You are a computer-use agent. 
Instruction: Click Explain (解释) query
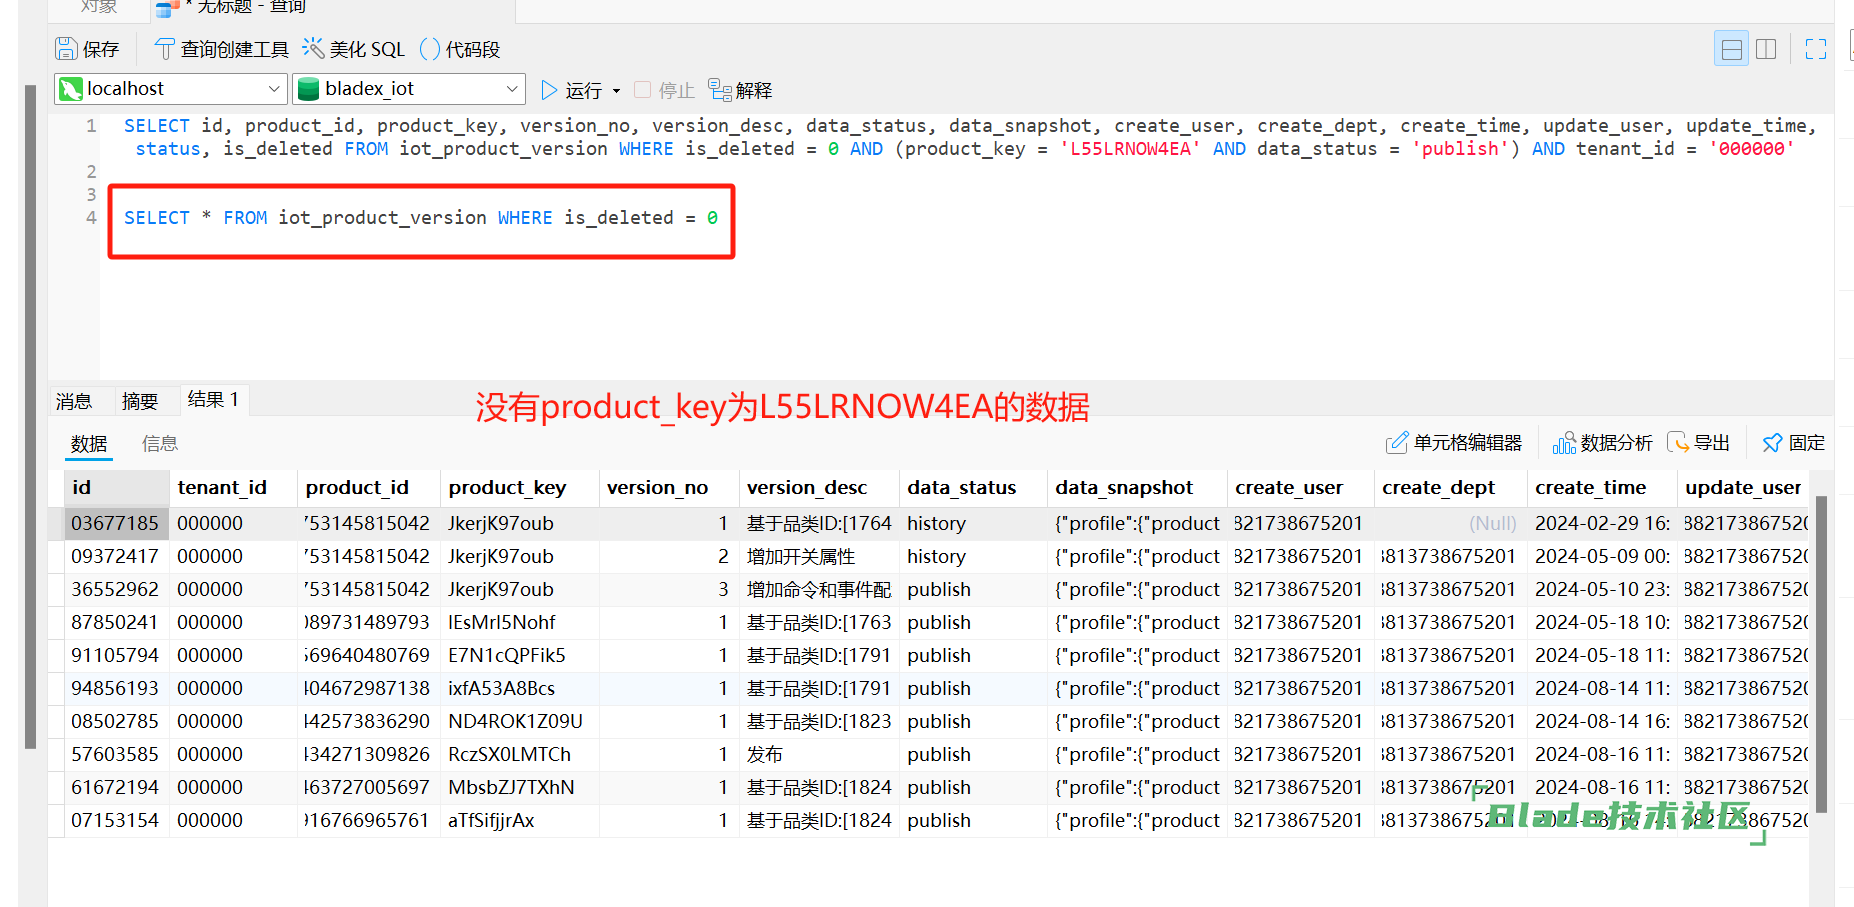click(x=740, y=90)
